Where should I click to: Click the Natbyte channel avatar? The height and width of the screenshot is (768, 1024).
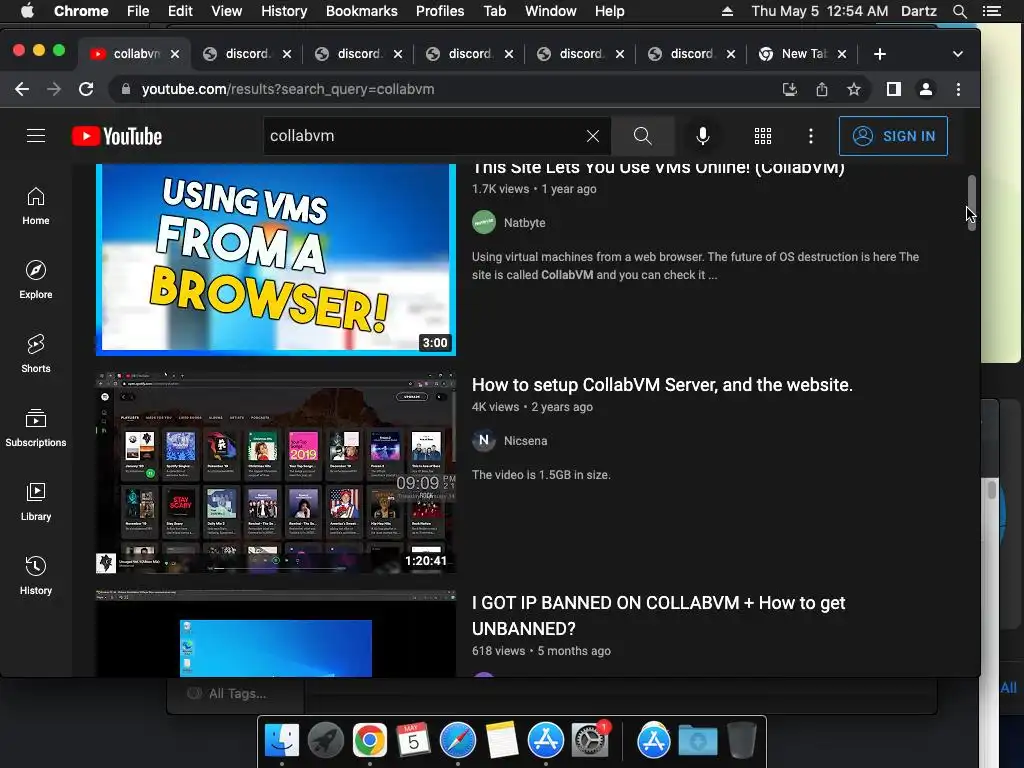click(x=484, y=223)
